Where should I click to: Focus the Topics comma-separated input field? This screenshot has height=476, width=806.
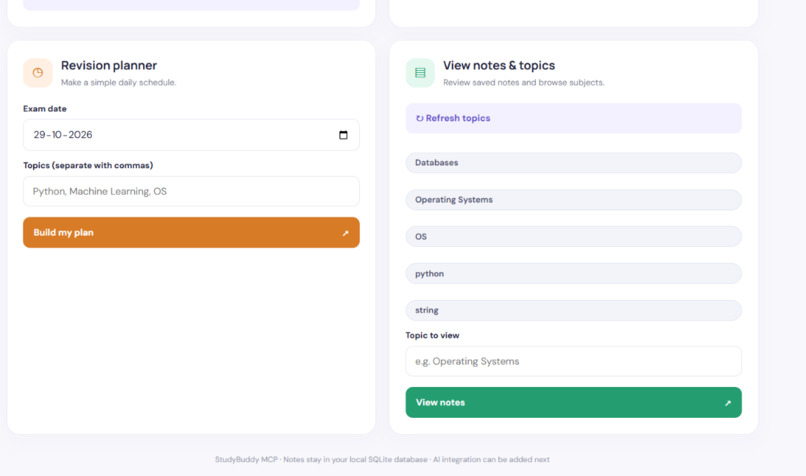coord(191,191)
